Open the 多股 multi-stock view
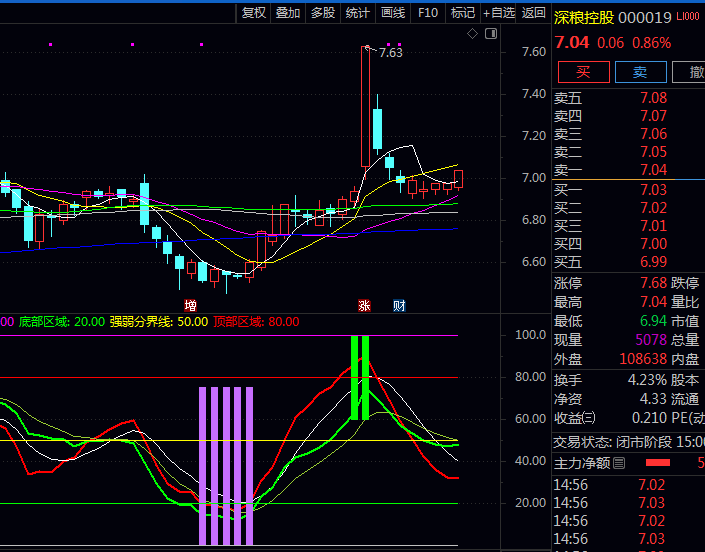Screen dimensions: 705x552 coord(323,13)
